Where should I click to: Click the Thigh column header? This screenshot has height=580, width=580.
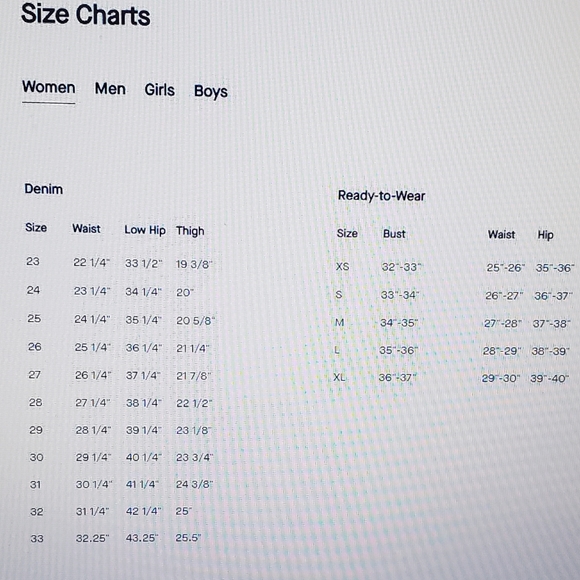pos(190,231)
